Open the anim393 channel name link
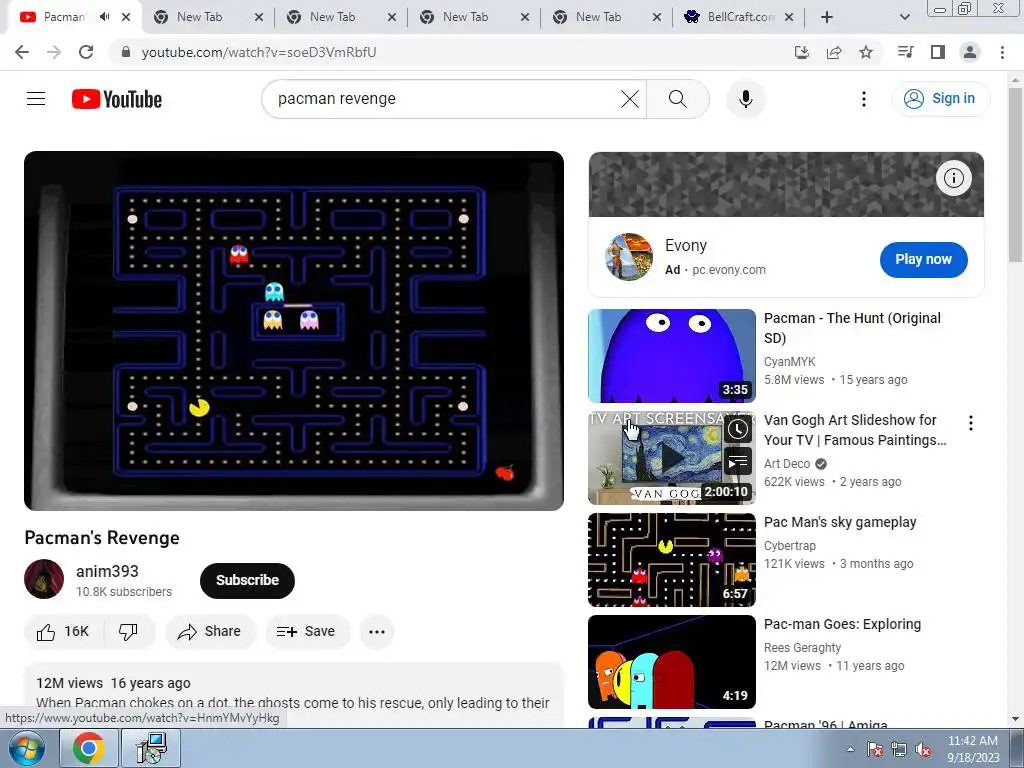Screen dimensions: 1024x768 [107, 571]
